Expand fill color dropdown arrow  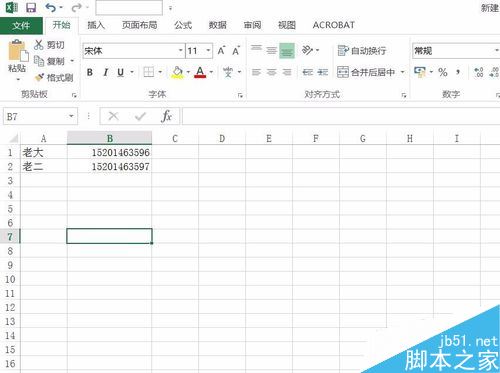(x=188, y=72)
